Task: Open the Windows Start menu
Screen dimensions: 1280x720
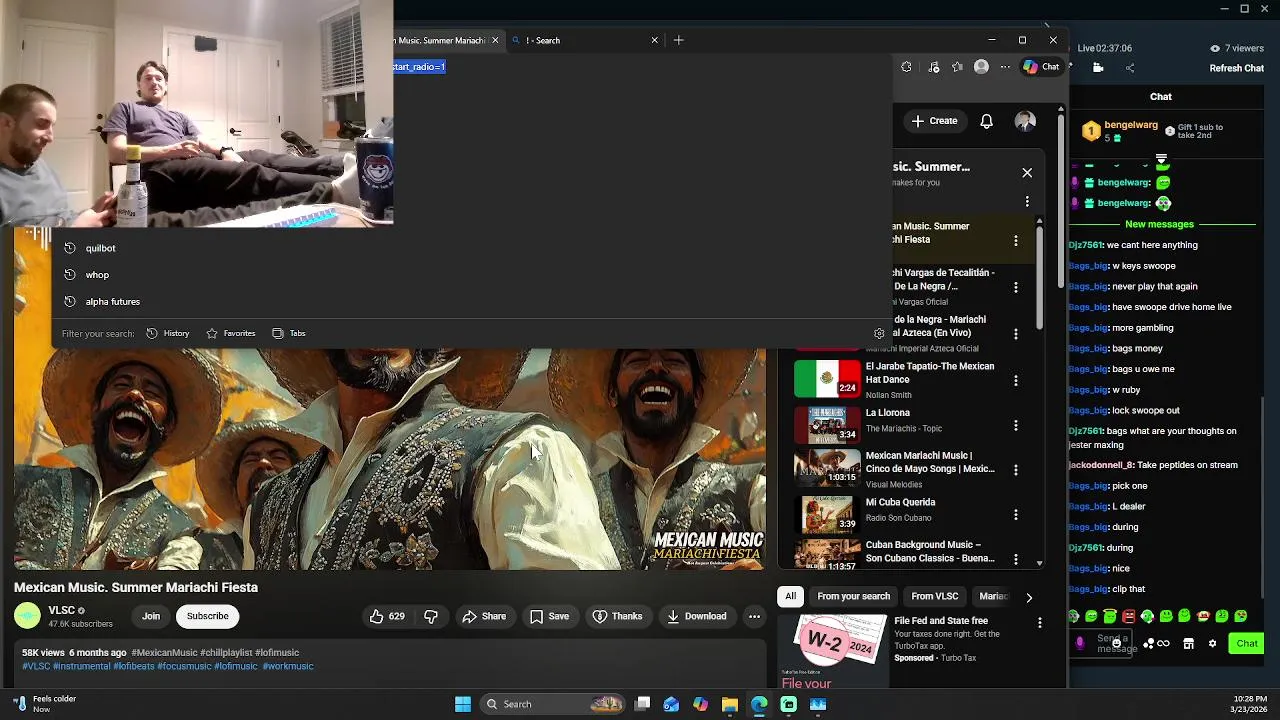Action: 463,704
